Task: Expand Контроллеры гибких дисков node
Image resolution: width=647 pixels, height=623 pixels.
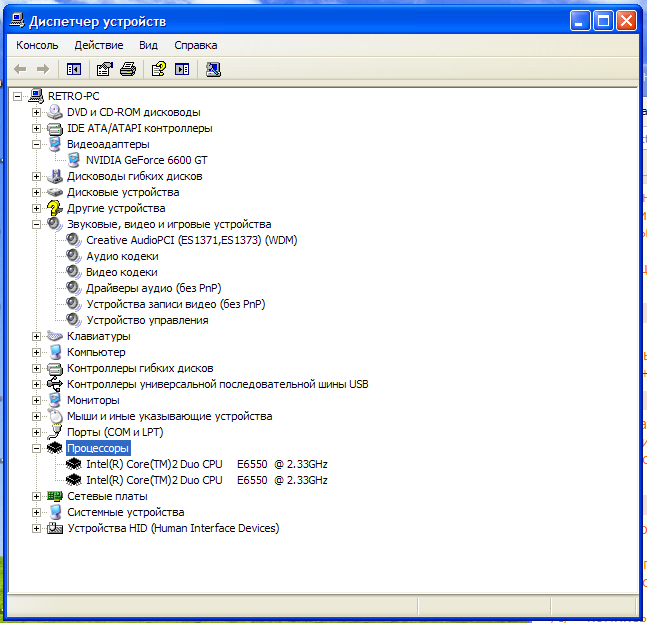Action: (x=36, y=368)
